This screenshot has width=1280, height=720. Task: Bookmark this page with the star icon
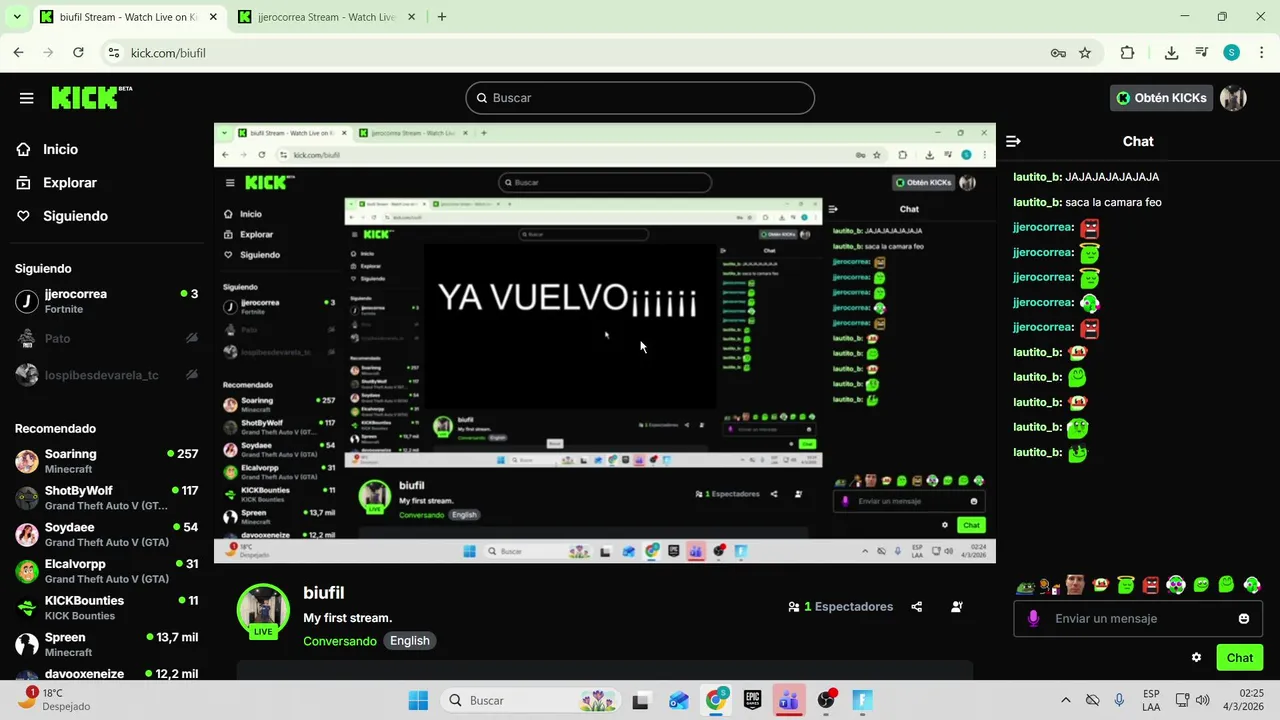click(x=1085, y=53)
